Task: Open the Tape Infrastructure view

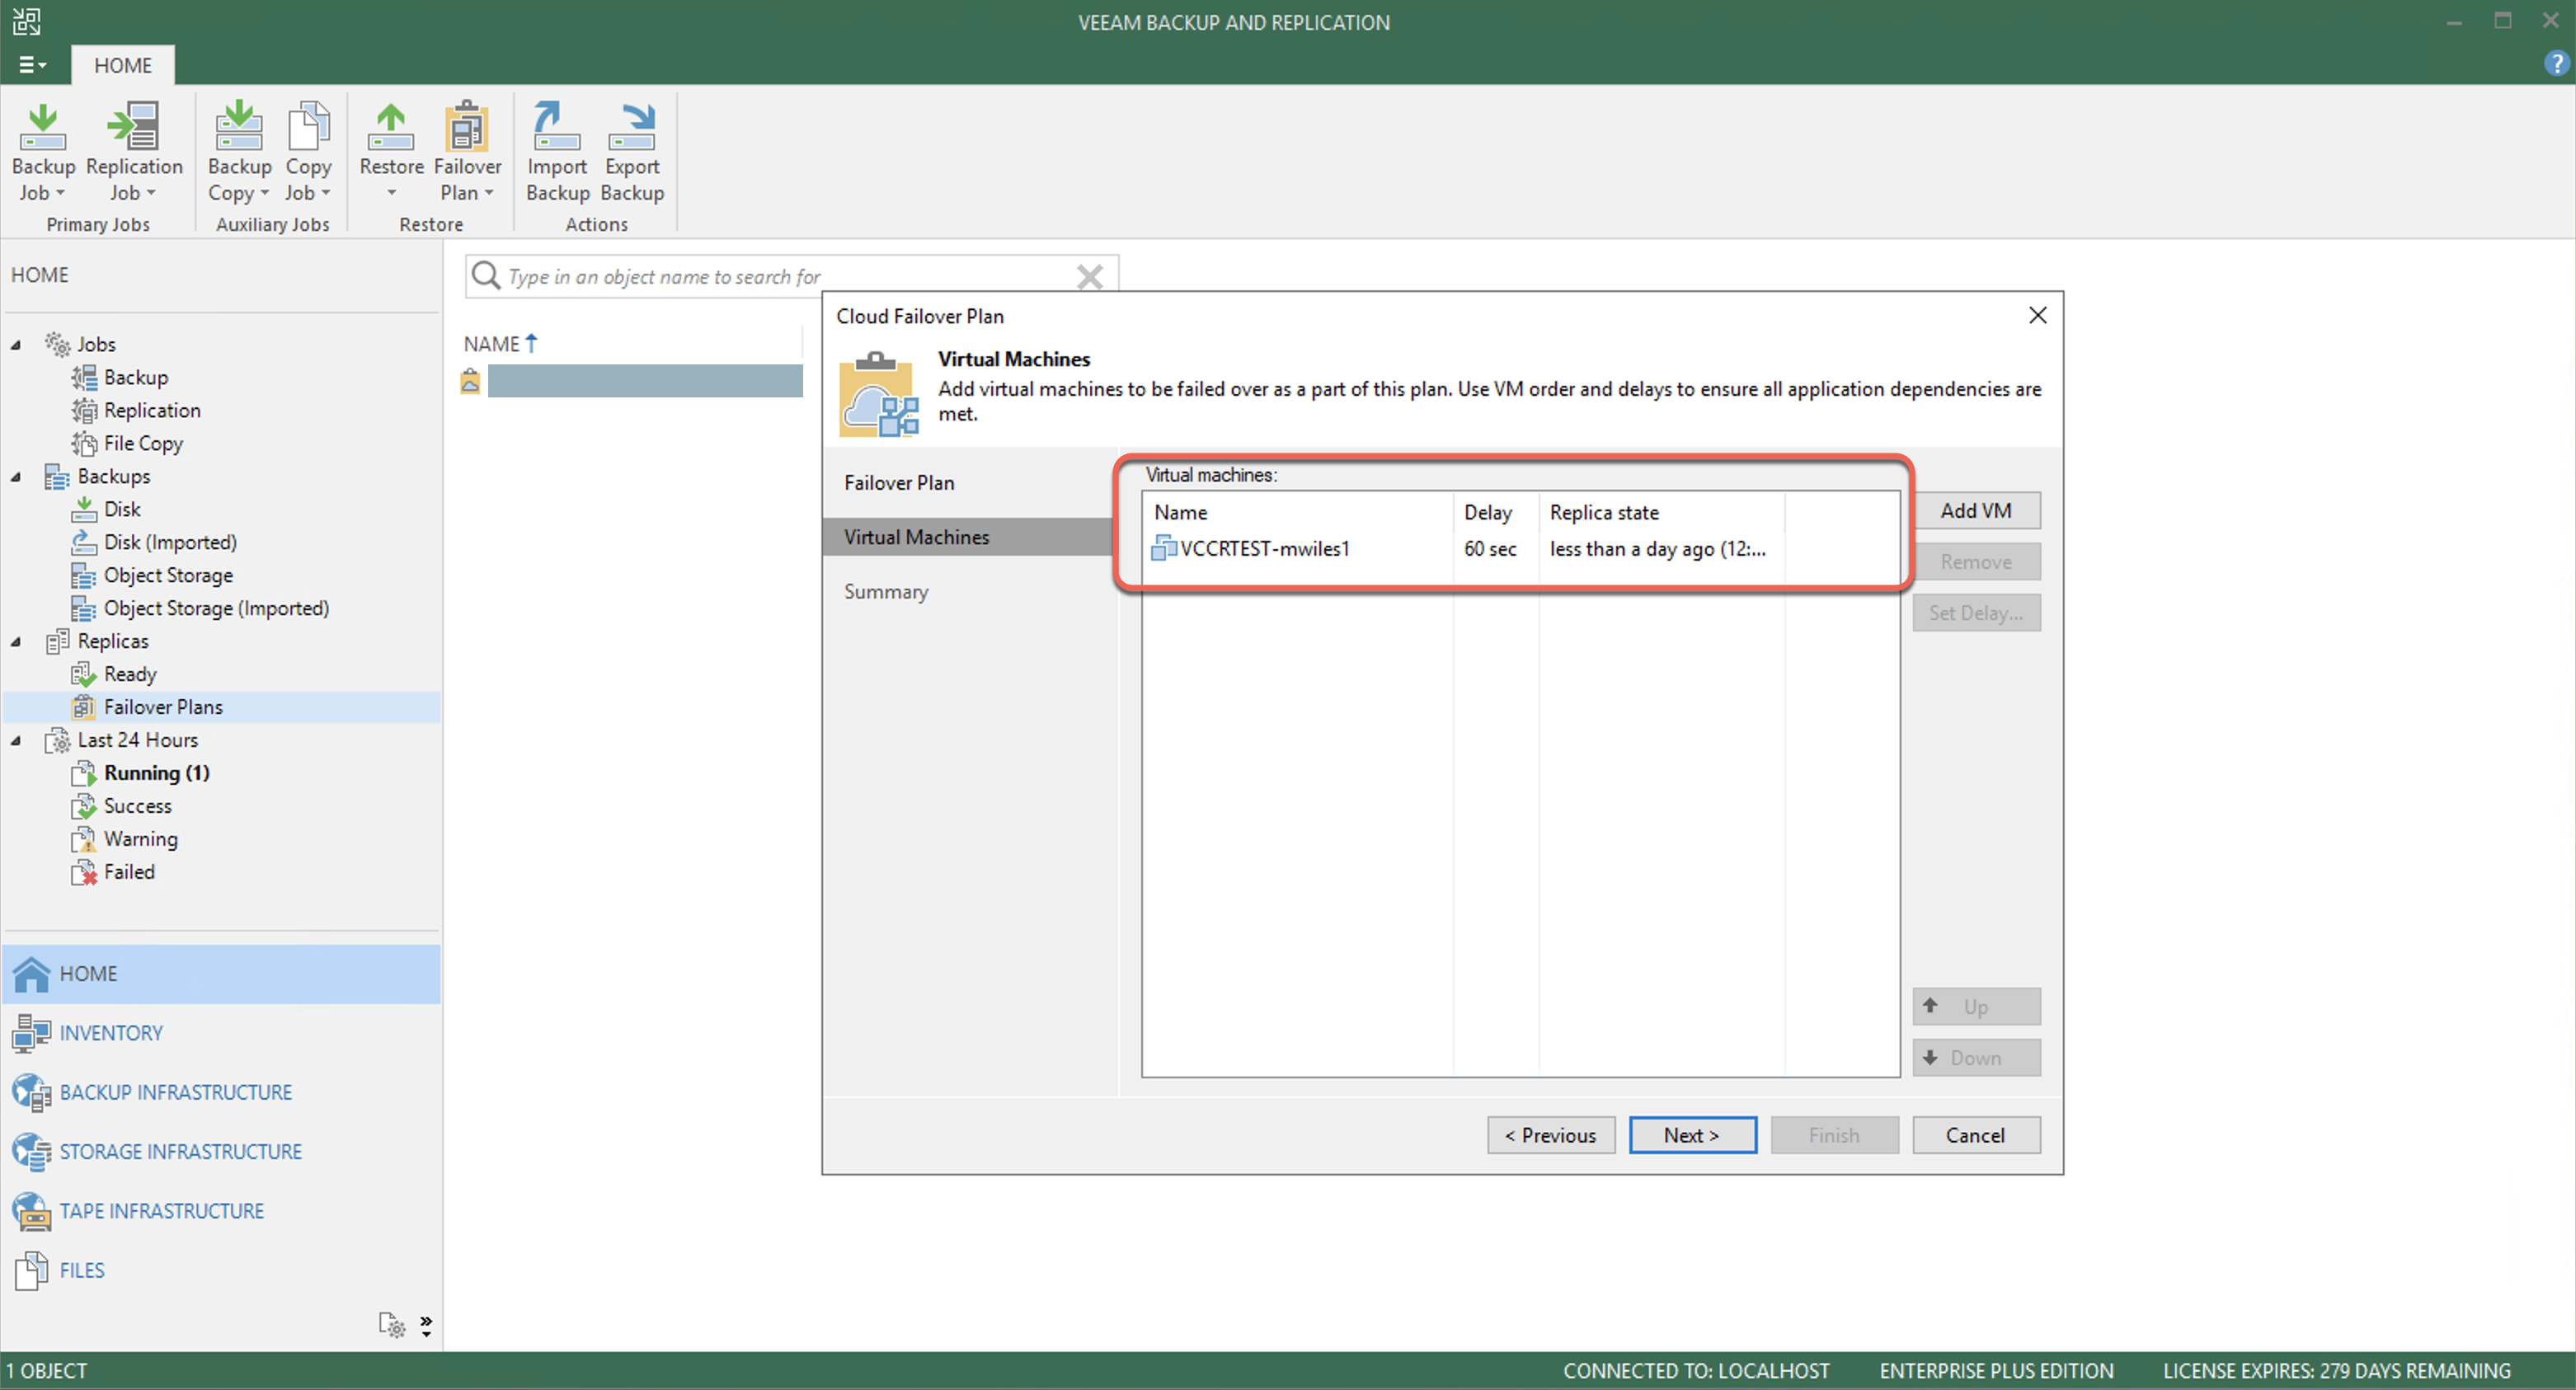Action: tap(161, 1211)
